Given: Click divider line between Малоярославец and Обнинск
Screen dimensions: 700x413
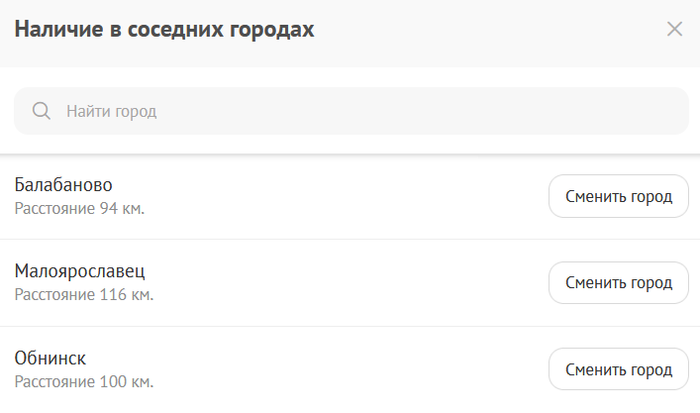Looking at the screenshot, I should pos(350,326).
